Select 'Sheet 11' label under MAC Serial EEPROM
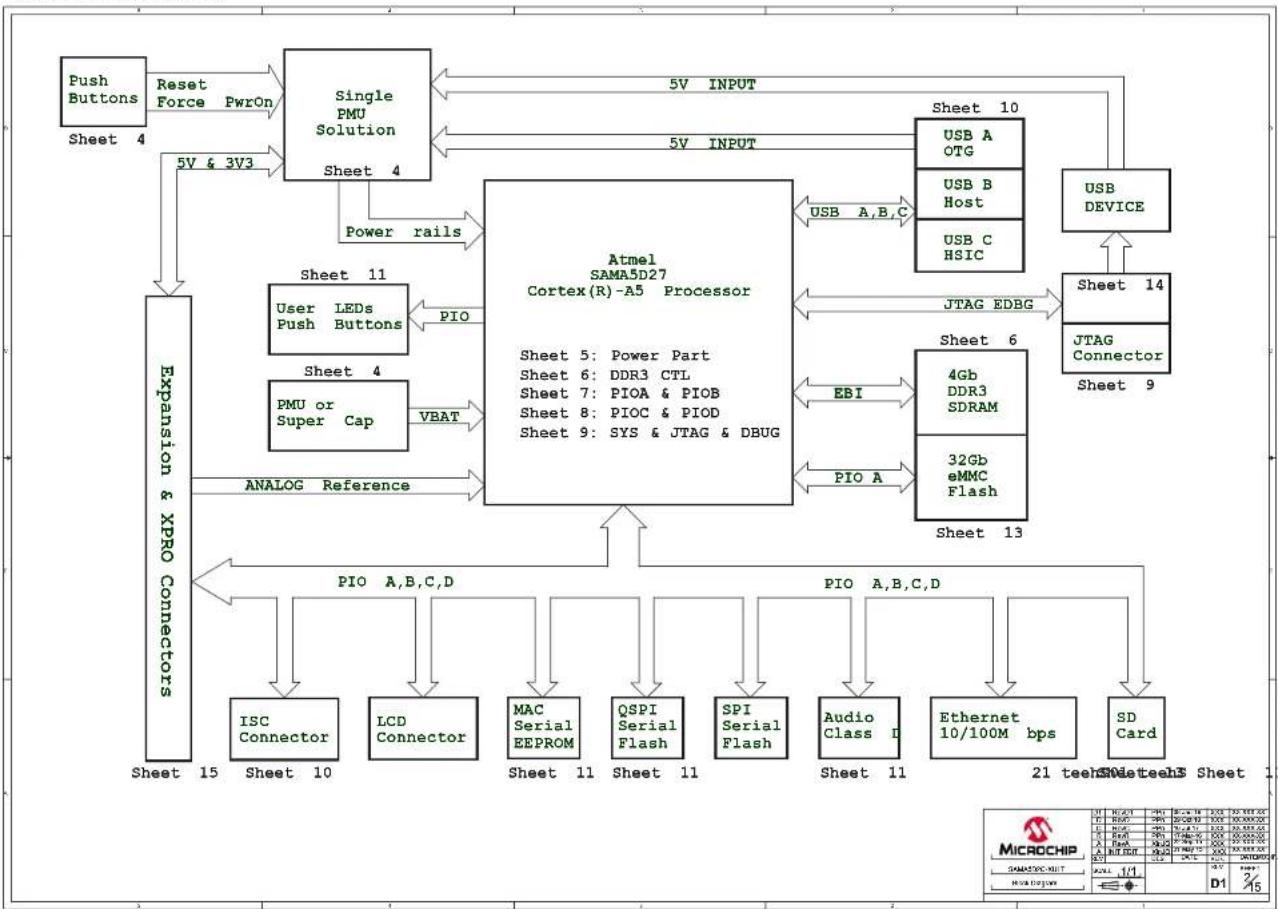The image size is (1278, 909). 551,772
